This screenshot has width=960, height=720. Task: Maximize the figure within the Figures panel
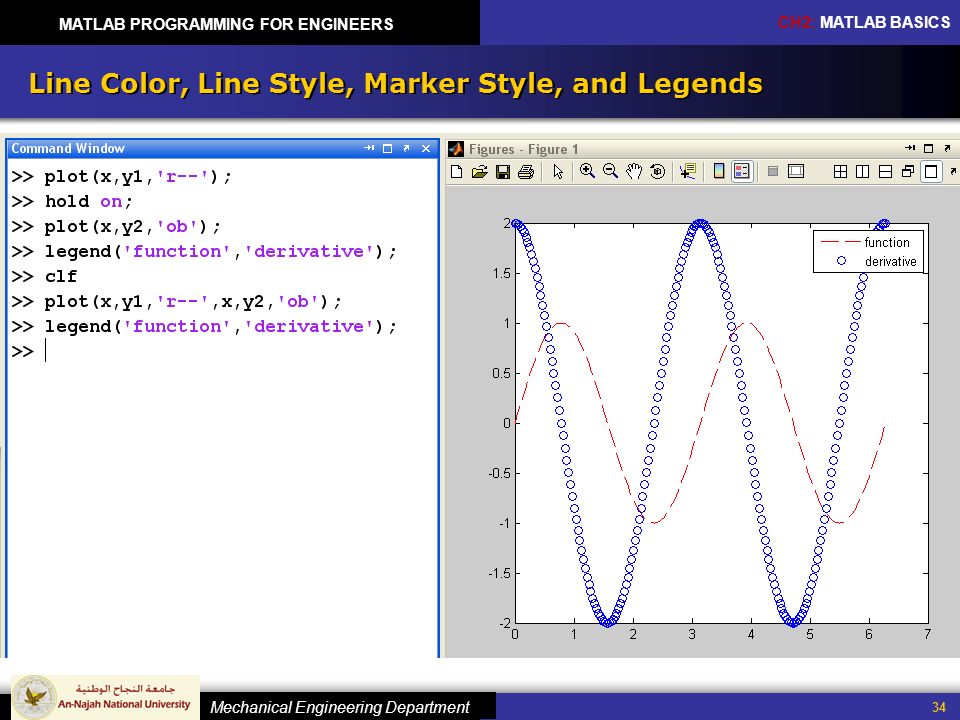pyautogui.click(x=931, y=171)
